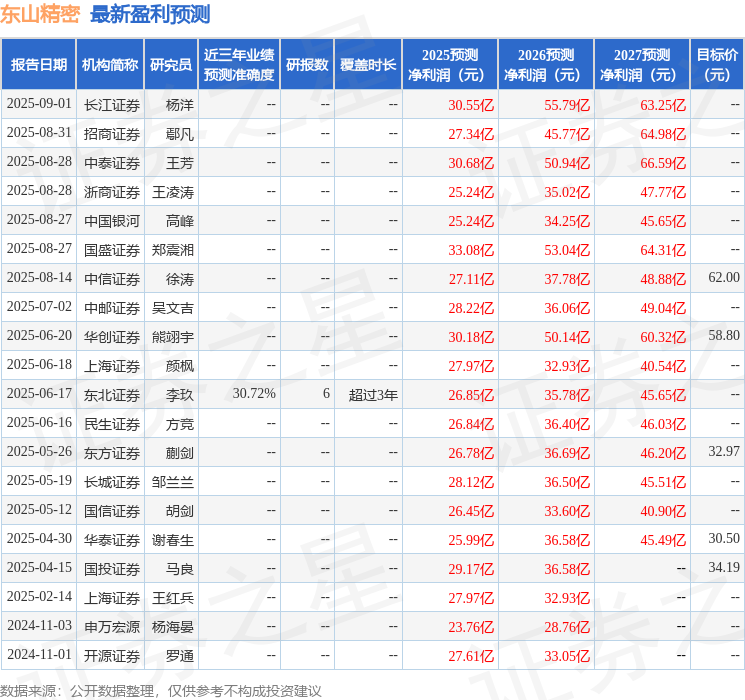The height and width of the screenshot is (700, 745).
Task: Click 中国银河 institution name
Action: (x=112, y=221)
